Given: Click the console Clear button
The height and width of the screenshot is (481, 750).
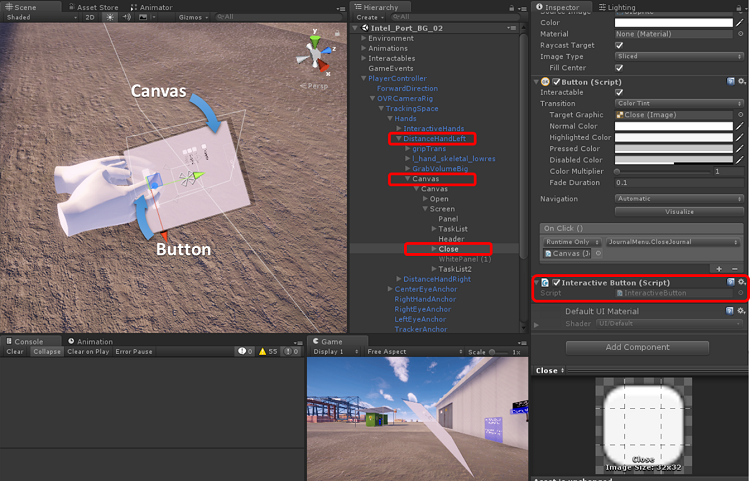Looking at the screenshot, I should pyautogui.click(x=15, y=351).
